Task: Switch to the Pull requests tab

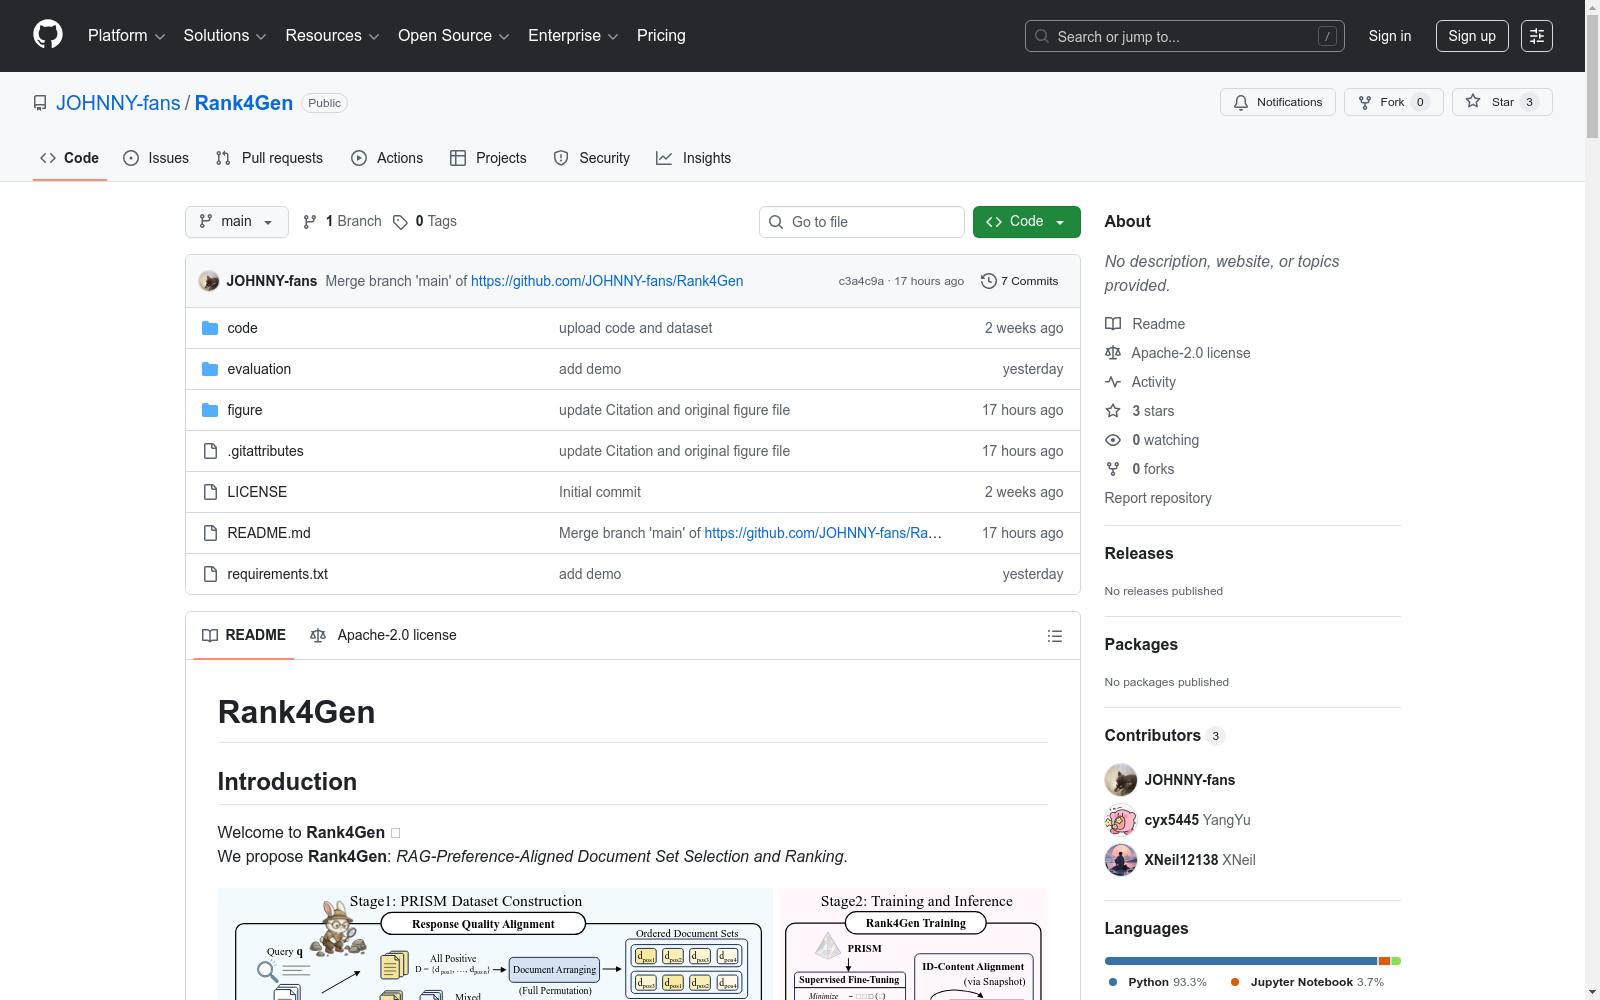Action: pyautogui.click(x=269, y=158)
